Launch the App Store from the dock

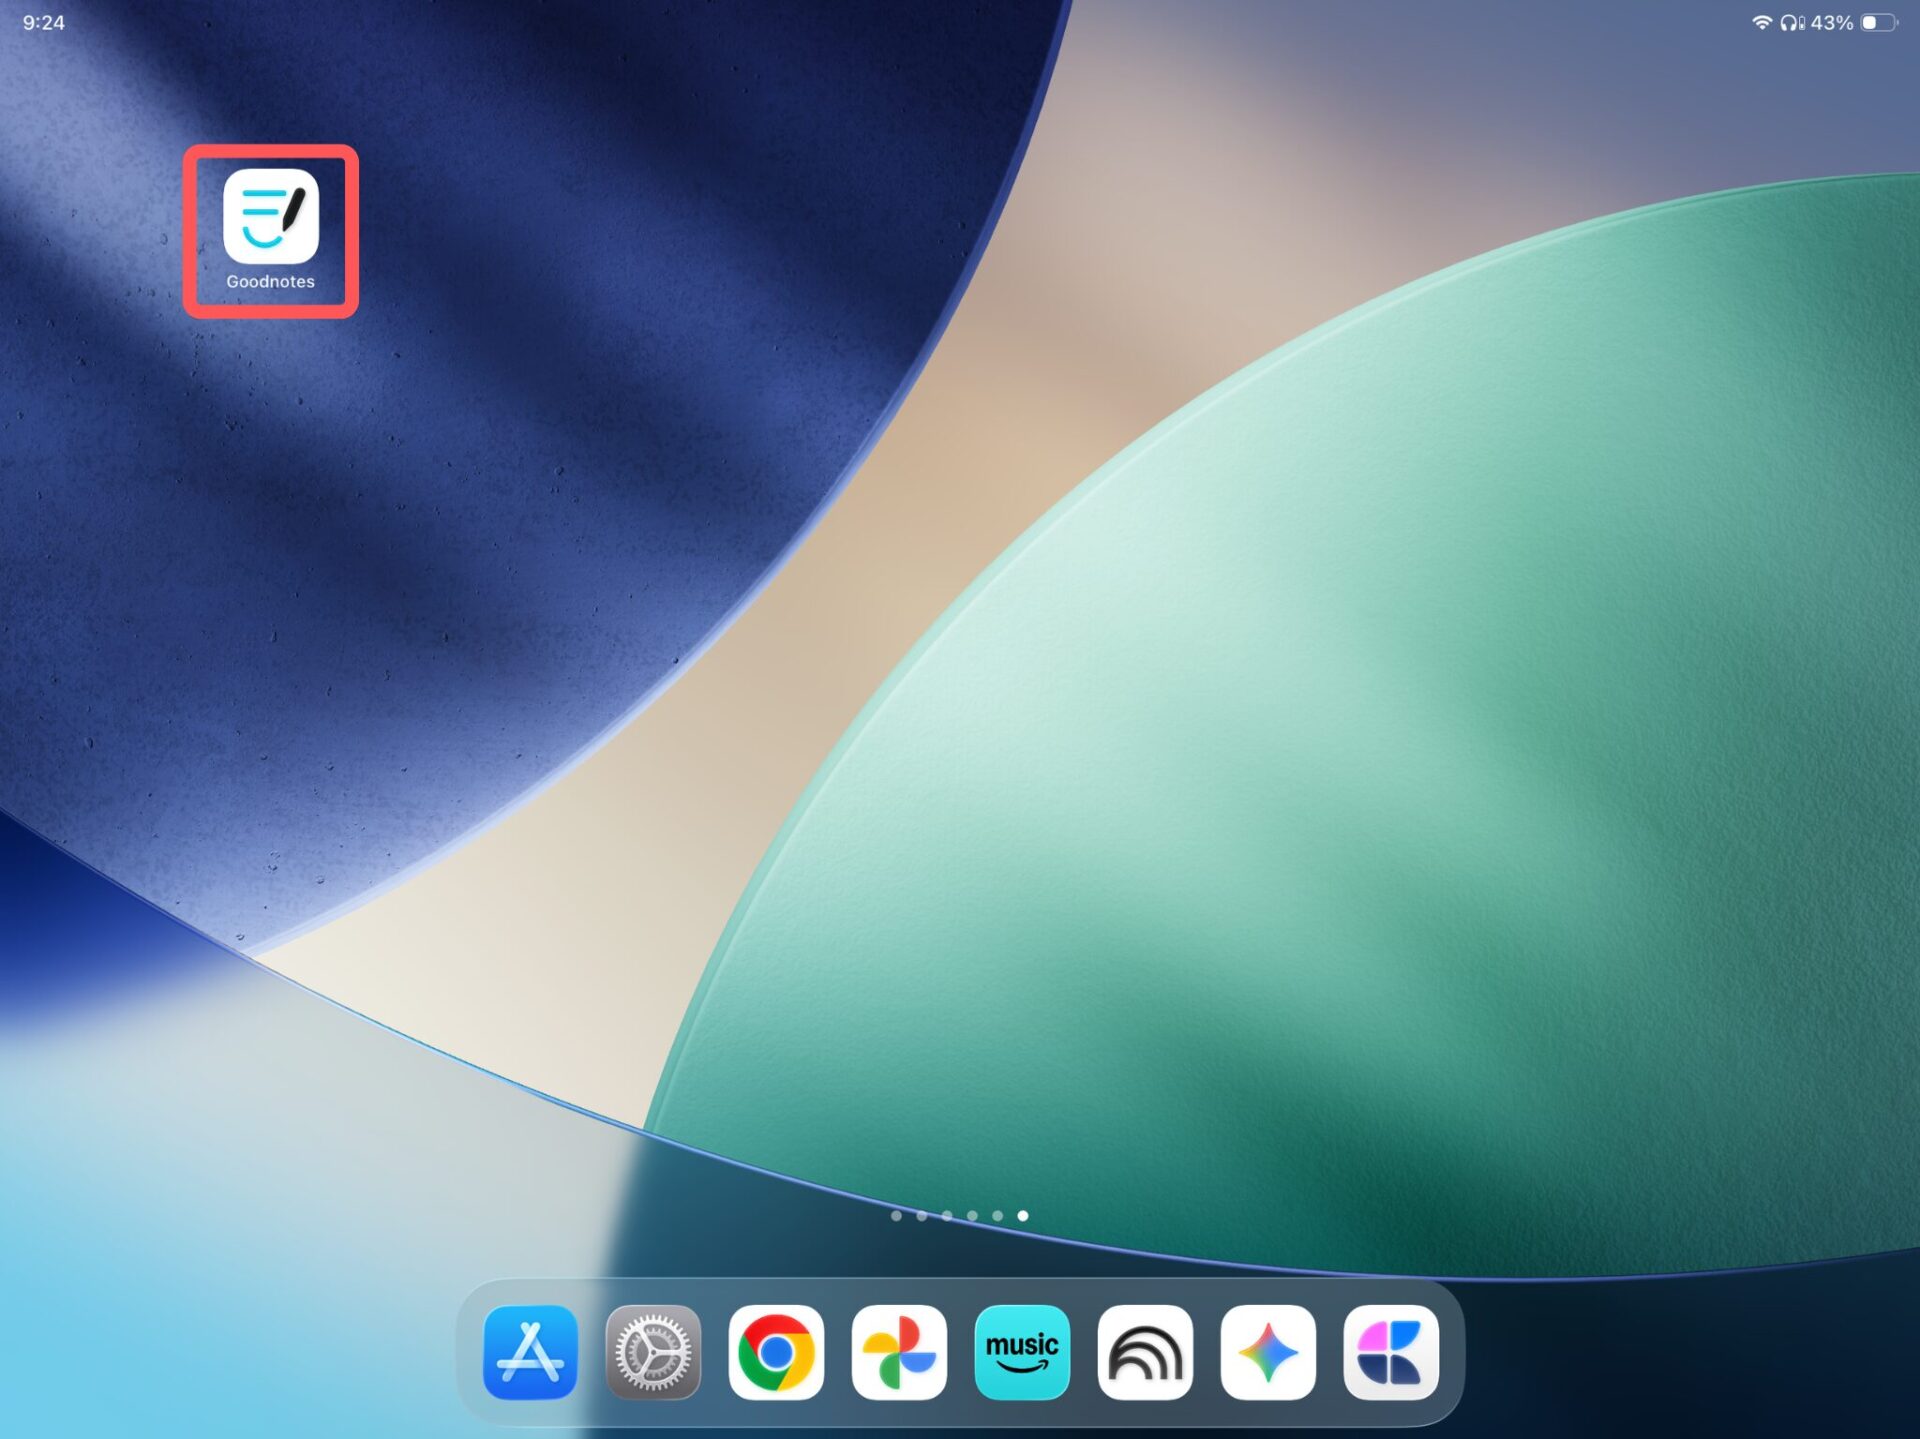pos(530,1352)
